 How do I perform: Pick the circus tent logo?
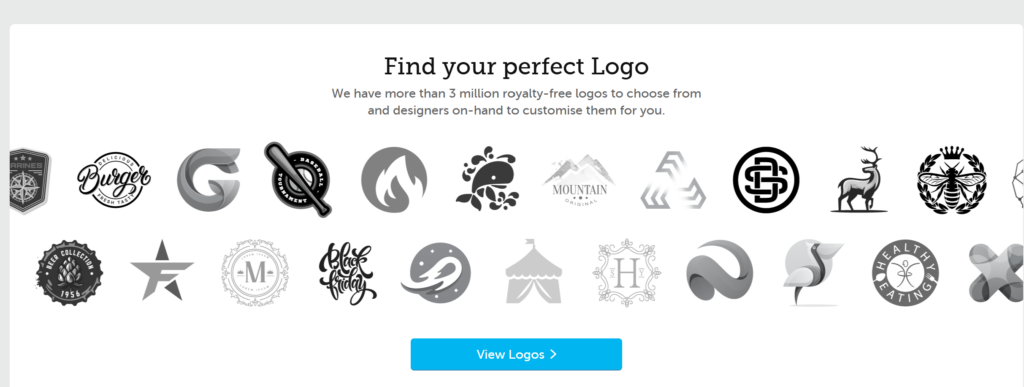point(534,271)
